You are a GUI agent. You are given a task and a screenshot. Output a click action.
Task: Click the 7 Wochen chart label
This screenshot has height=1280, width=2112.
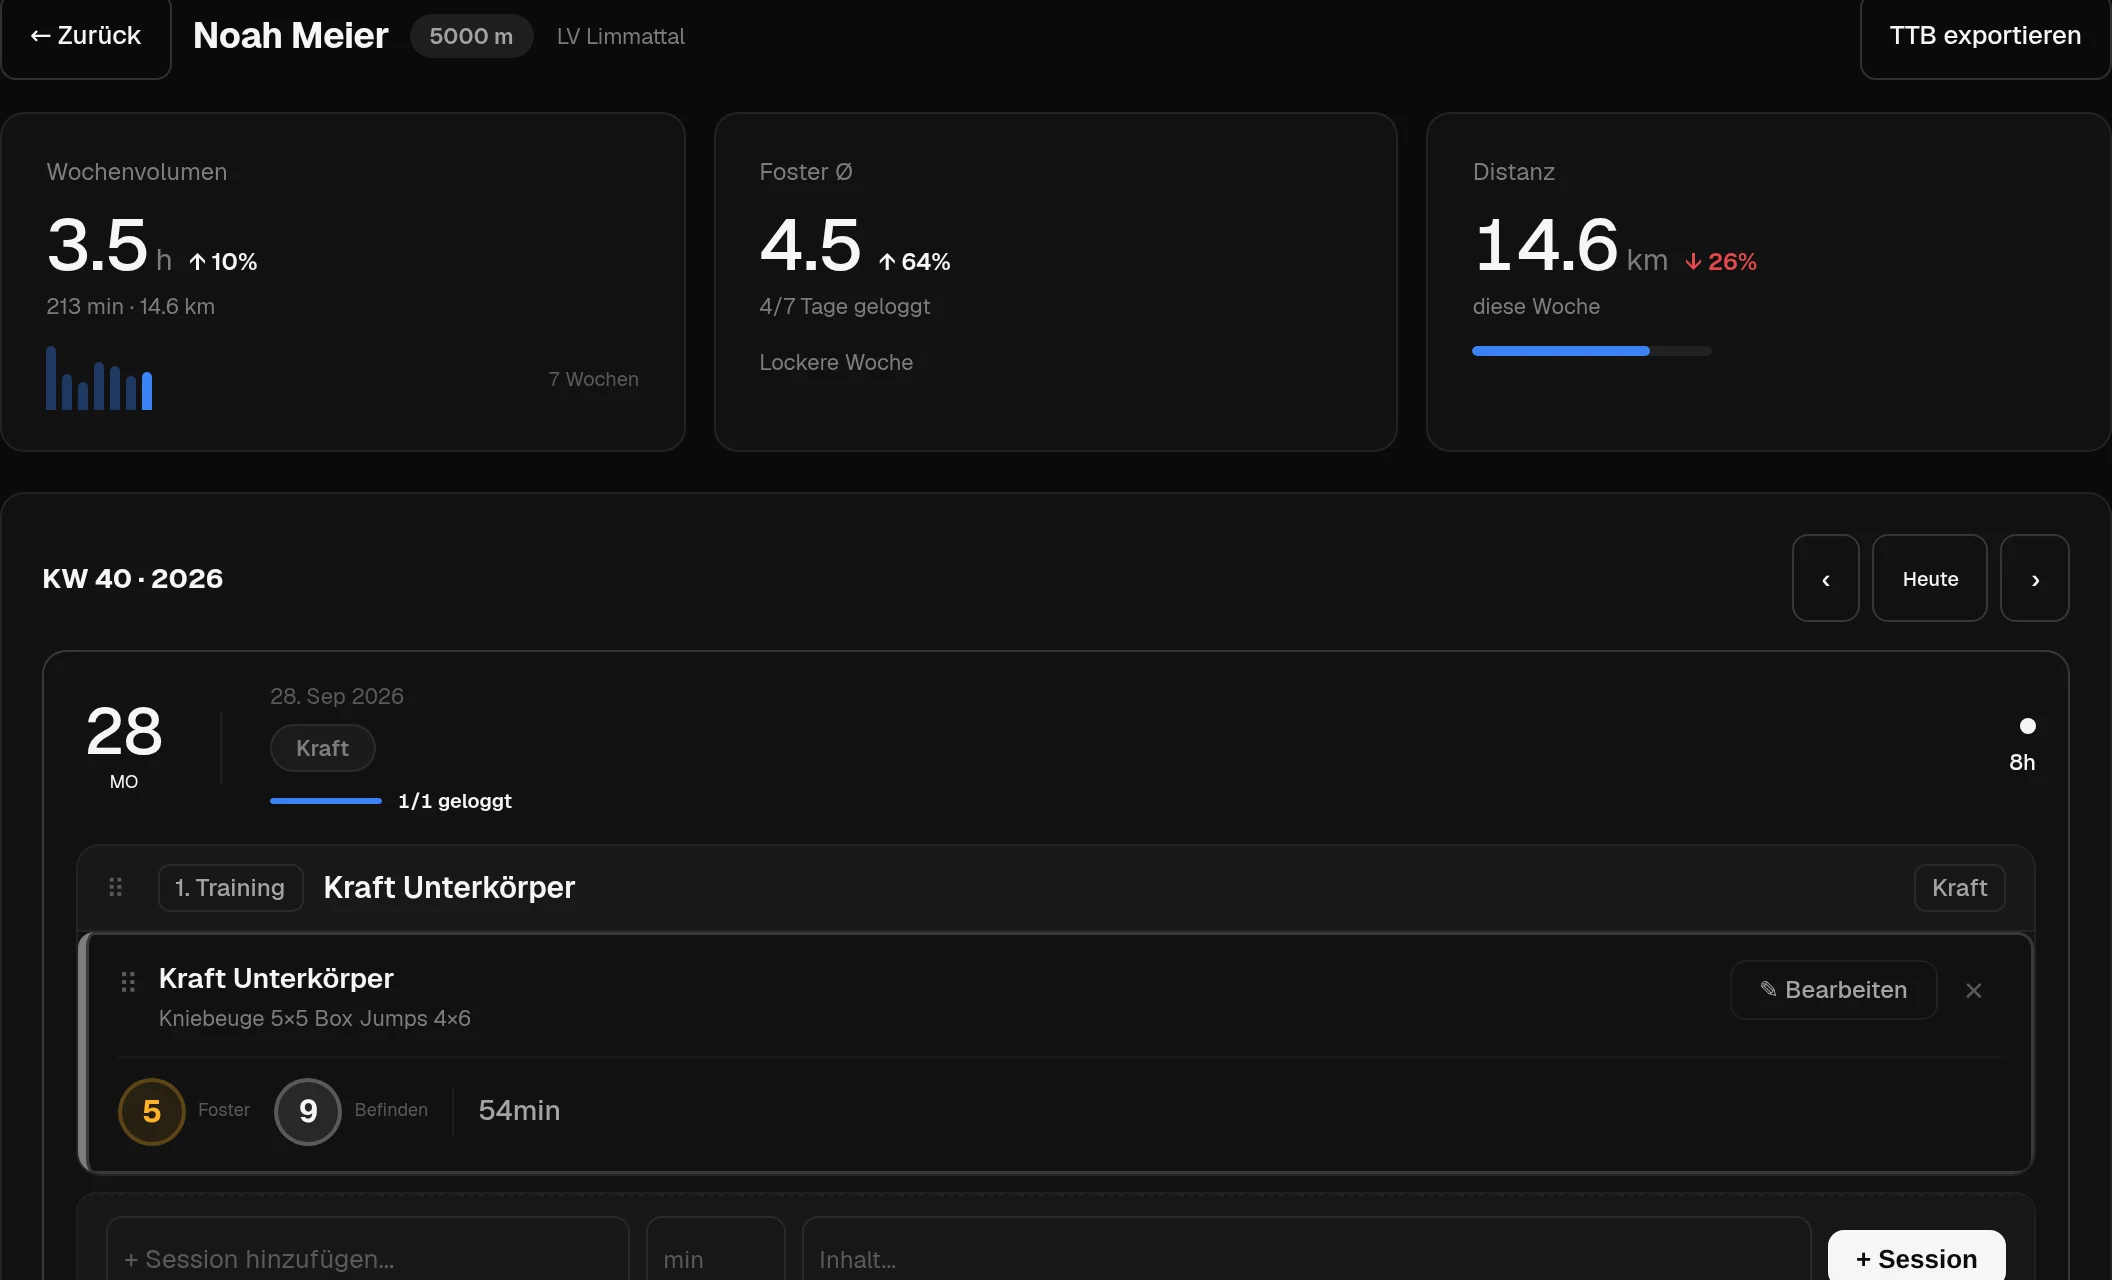coord(593,379)
